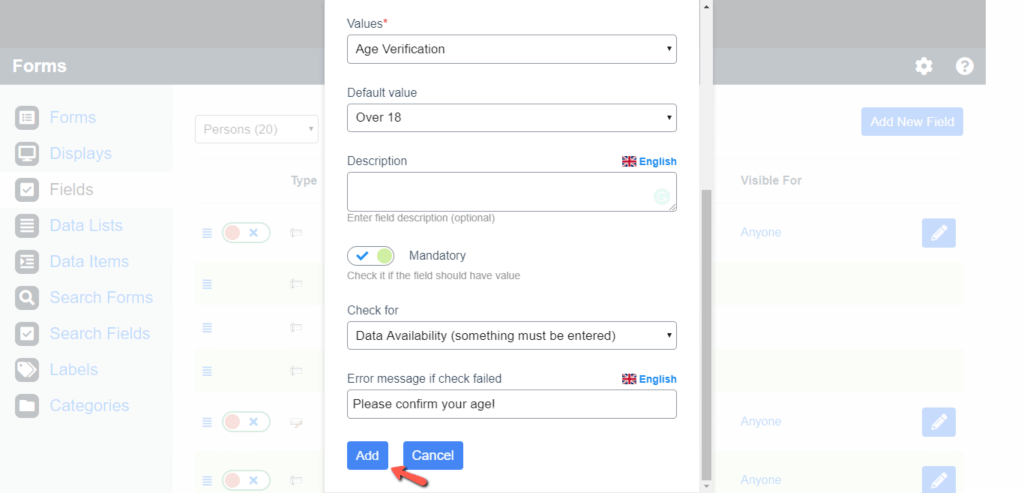This screenshot has height=493, width=1024.
Task: Open the settings gear in Forms header
Action: click(923, 66)
